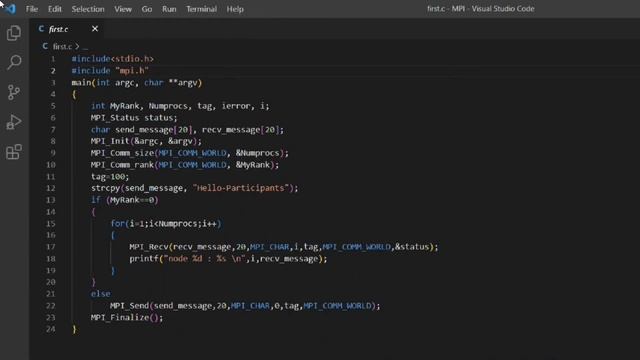Click on '"mpi.h"' string in line 2

132,71
